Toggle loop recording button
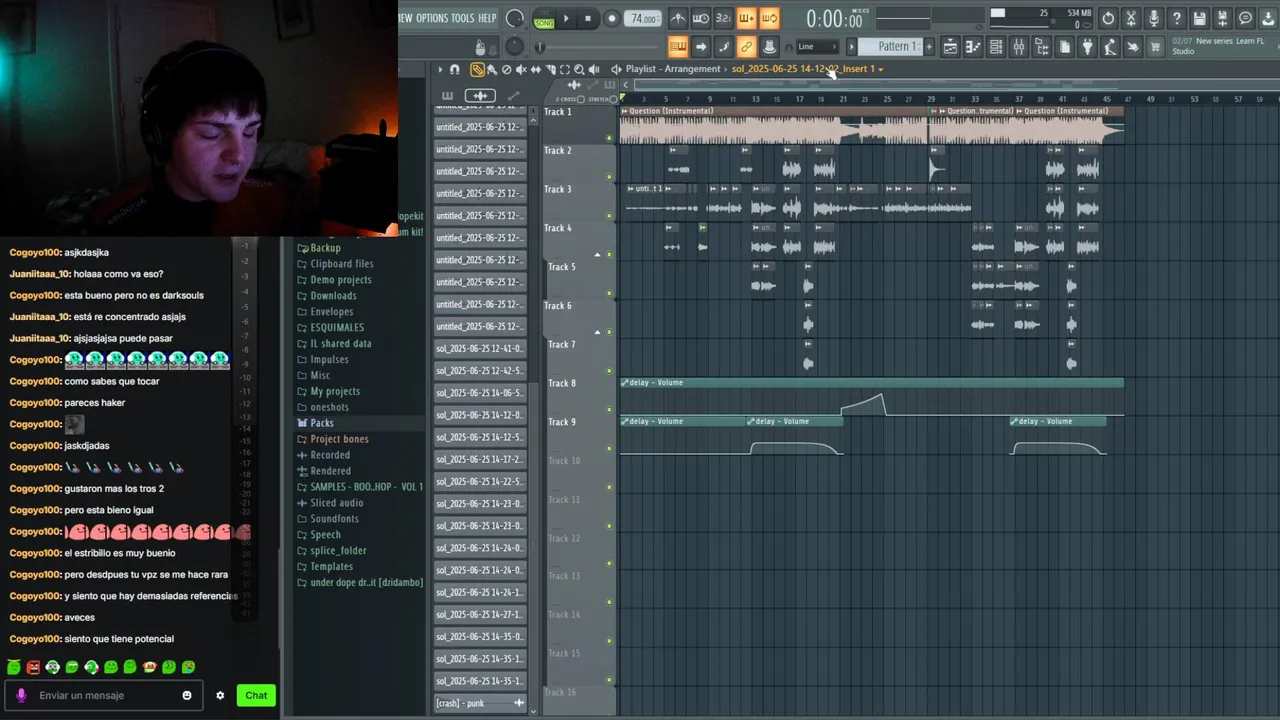The height and width of the screenshot is (720, 1280). 769,18
